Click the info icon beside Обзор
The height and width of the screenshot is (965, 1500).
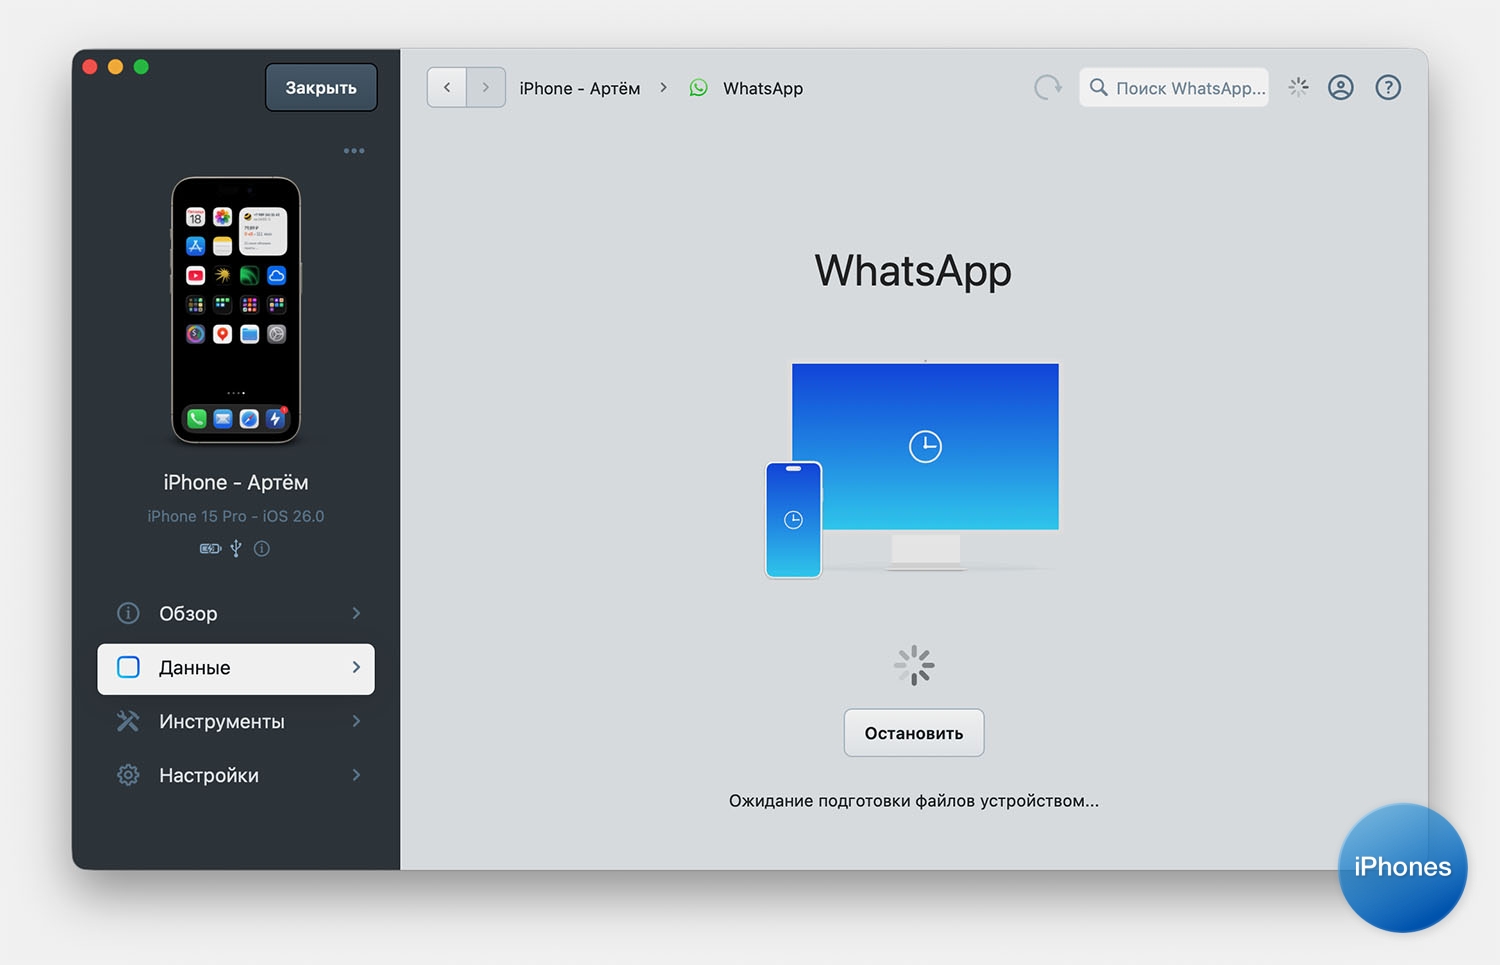128,613
